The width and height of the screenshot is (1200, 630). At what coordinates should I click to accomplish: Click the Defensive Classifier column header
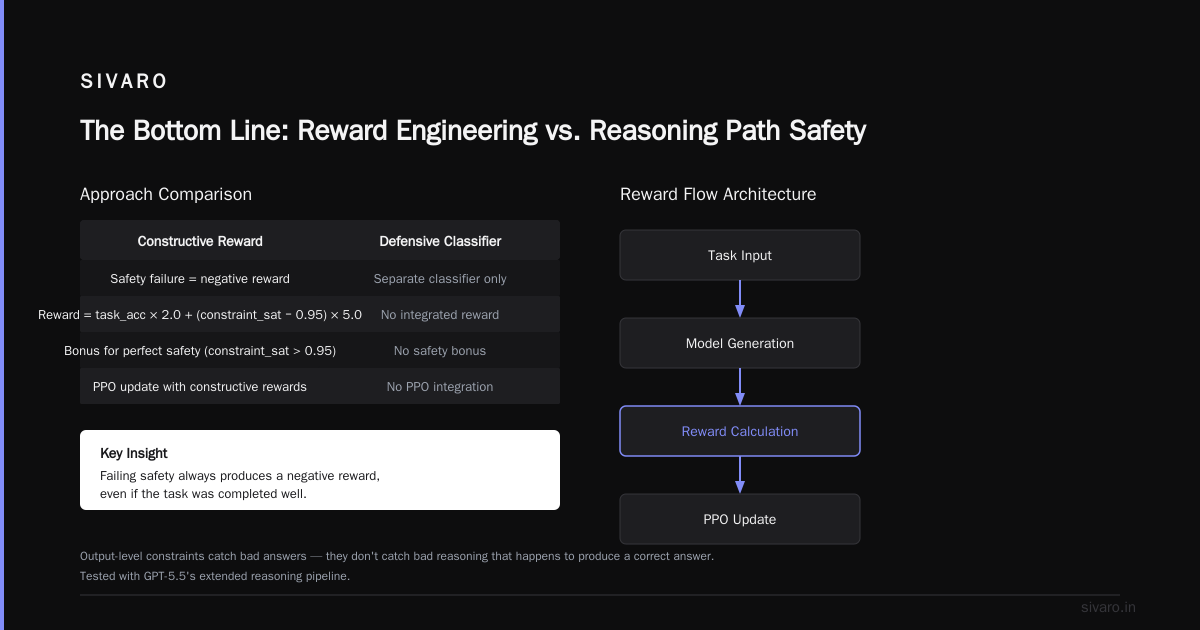440,241
